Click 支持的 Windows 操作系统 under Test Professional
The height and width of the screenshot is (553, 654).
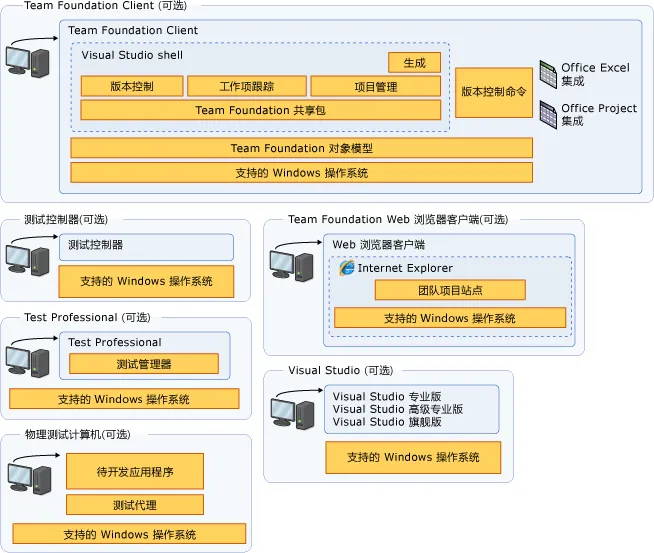pyautogui.click(x=124, y=399)
